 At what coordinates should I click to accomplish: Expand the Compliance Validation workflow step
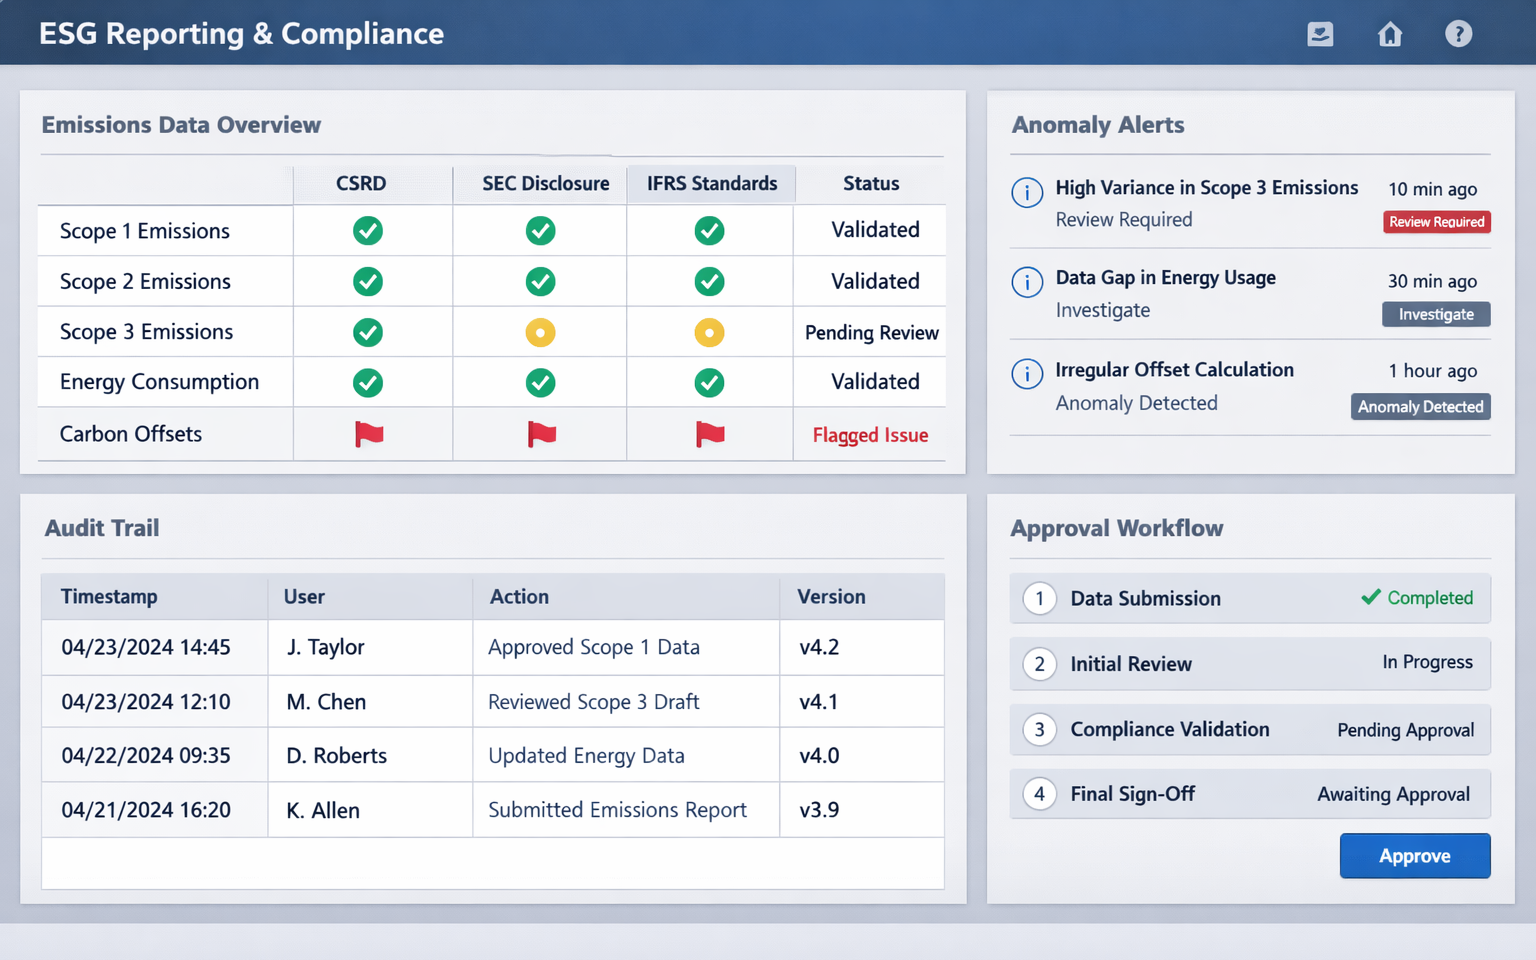(1250, 729)
